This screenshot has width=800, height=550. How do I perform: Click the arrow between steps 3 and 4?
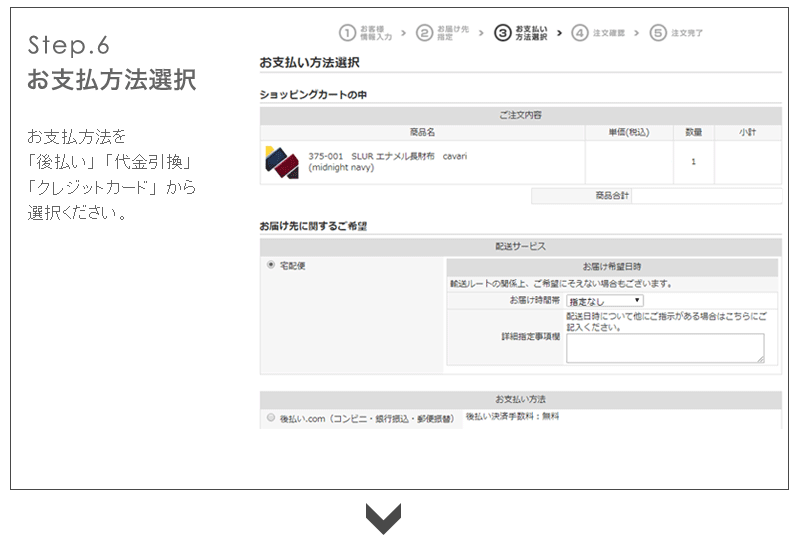point(559,33)
